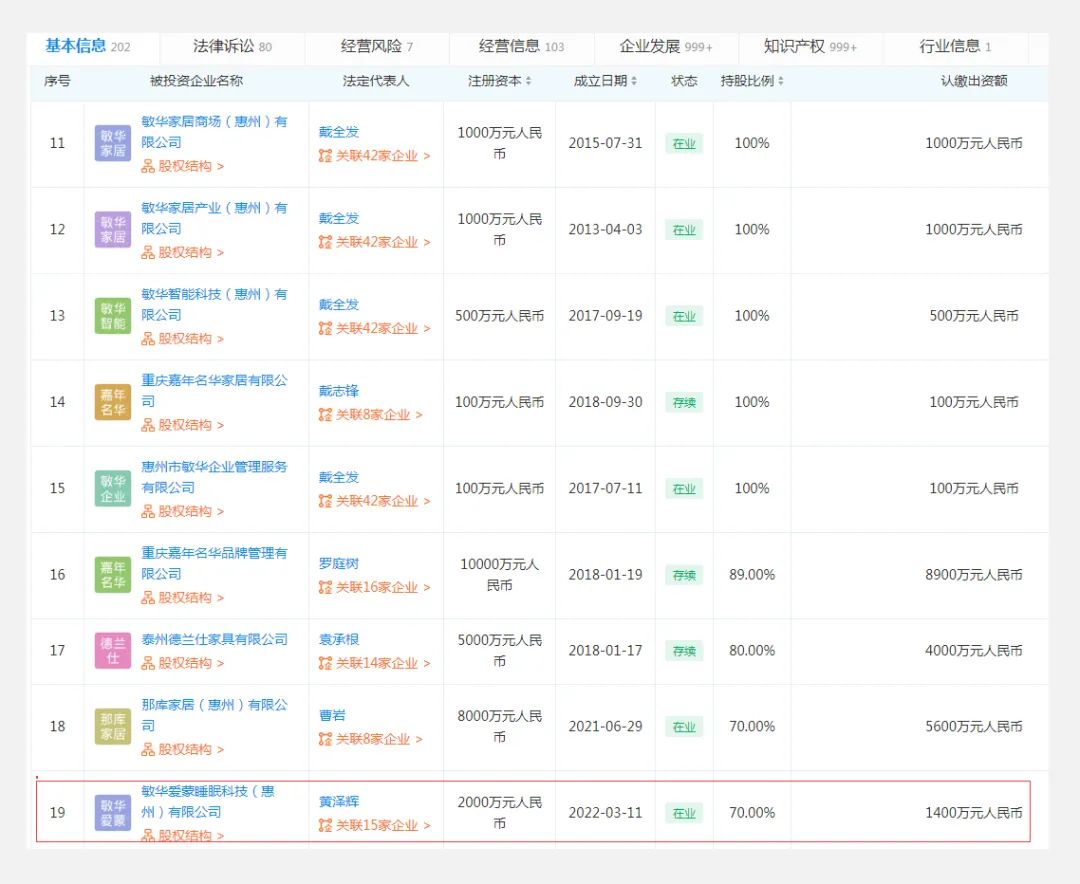Expand 股权结构 for row 11

(x=183, y=166)
